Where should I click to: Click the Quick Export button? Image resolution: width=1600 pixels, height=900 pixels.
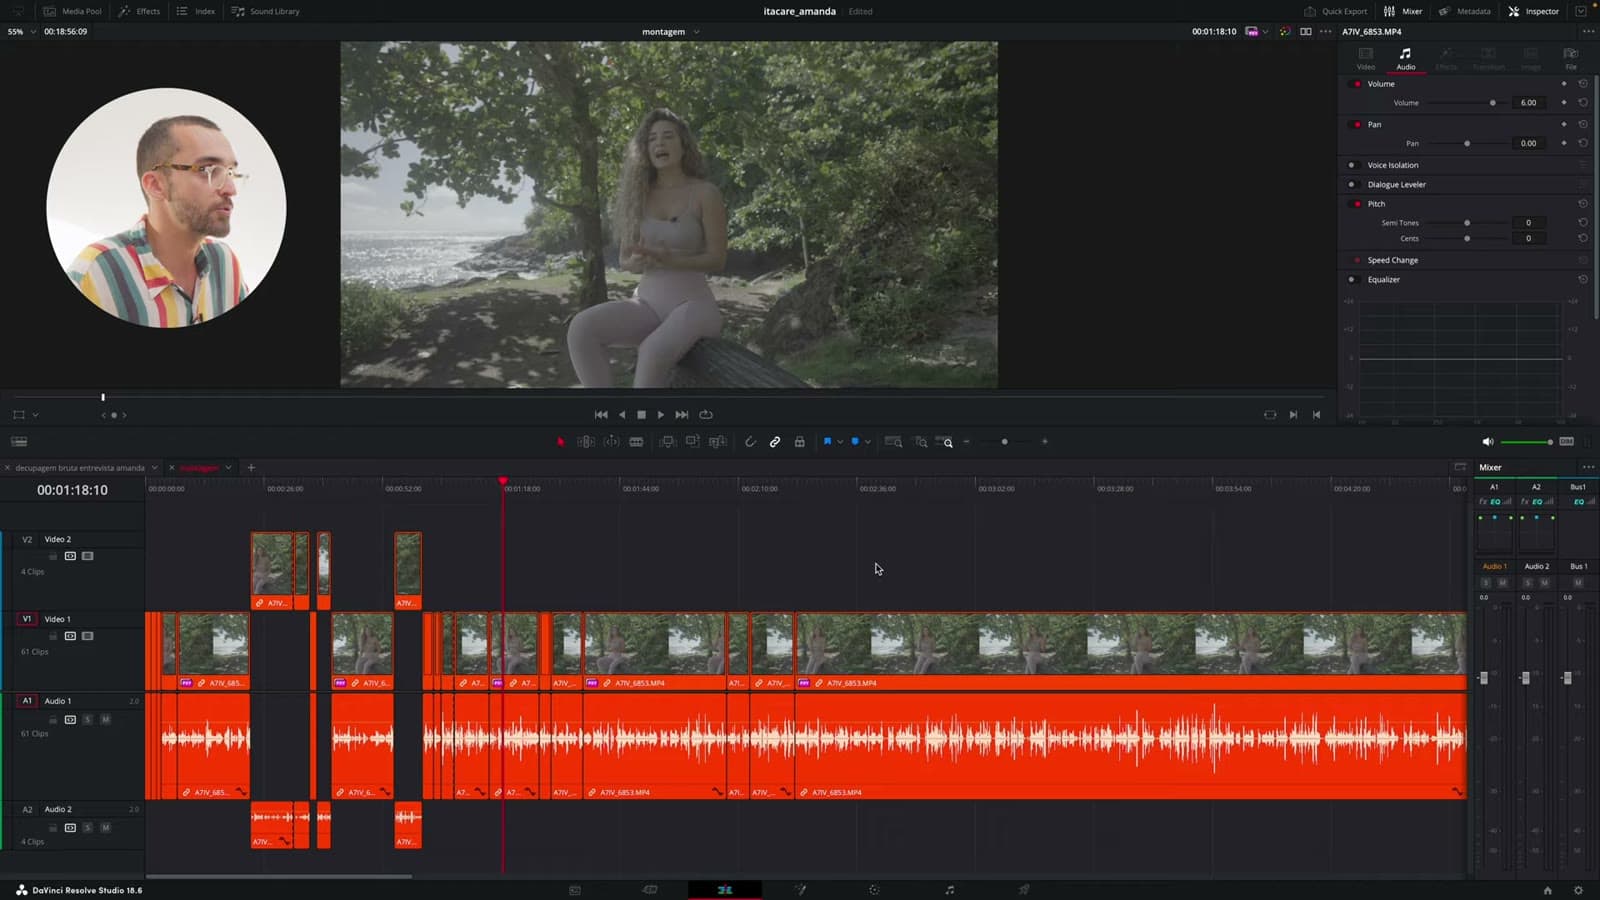pyautogui.click(x=1335, y=11)
